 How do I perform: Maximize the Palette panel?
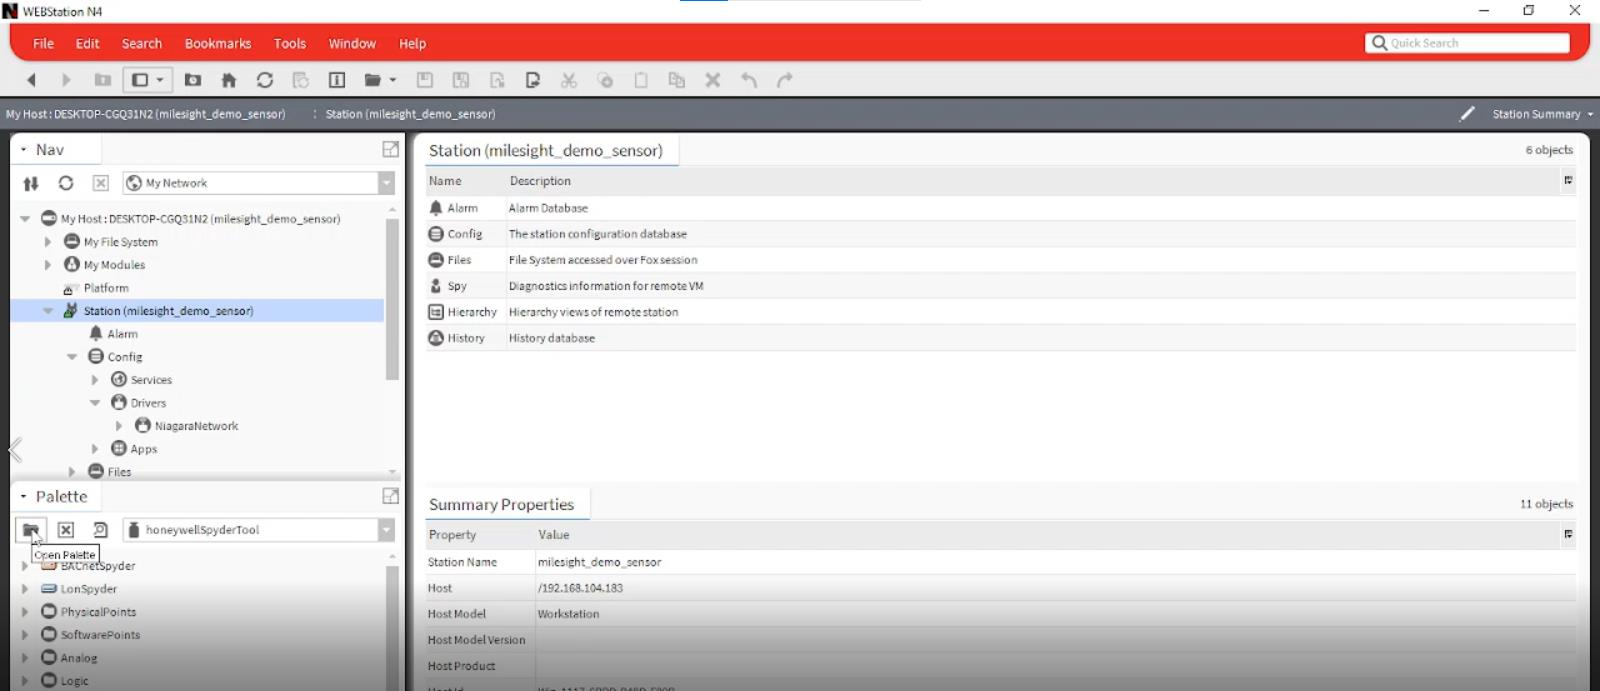coord(391,496)
